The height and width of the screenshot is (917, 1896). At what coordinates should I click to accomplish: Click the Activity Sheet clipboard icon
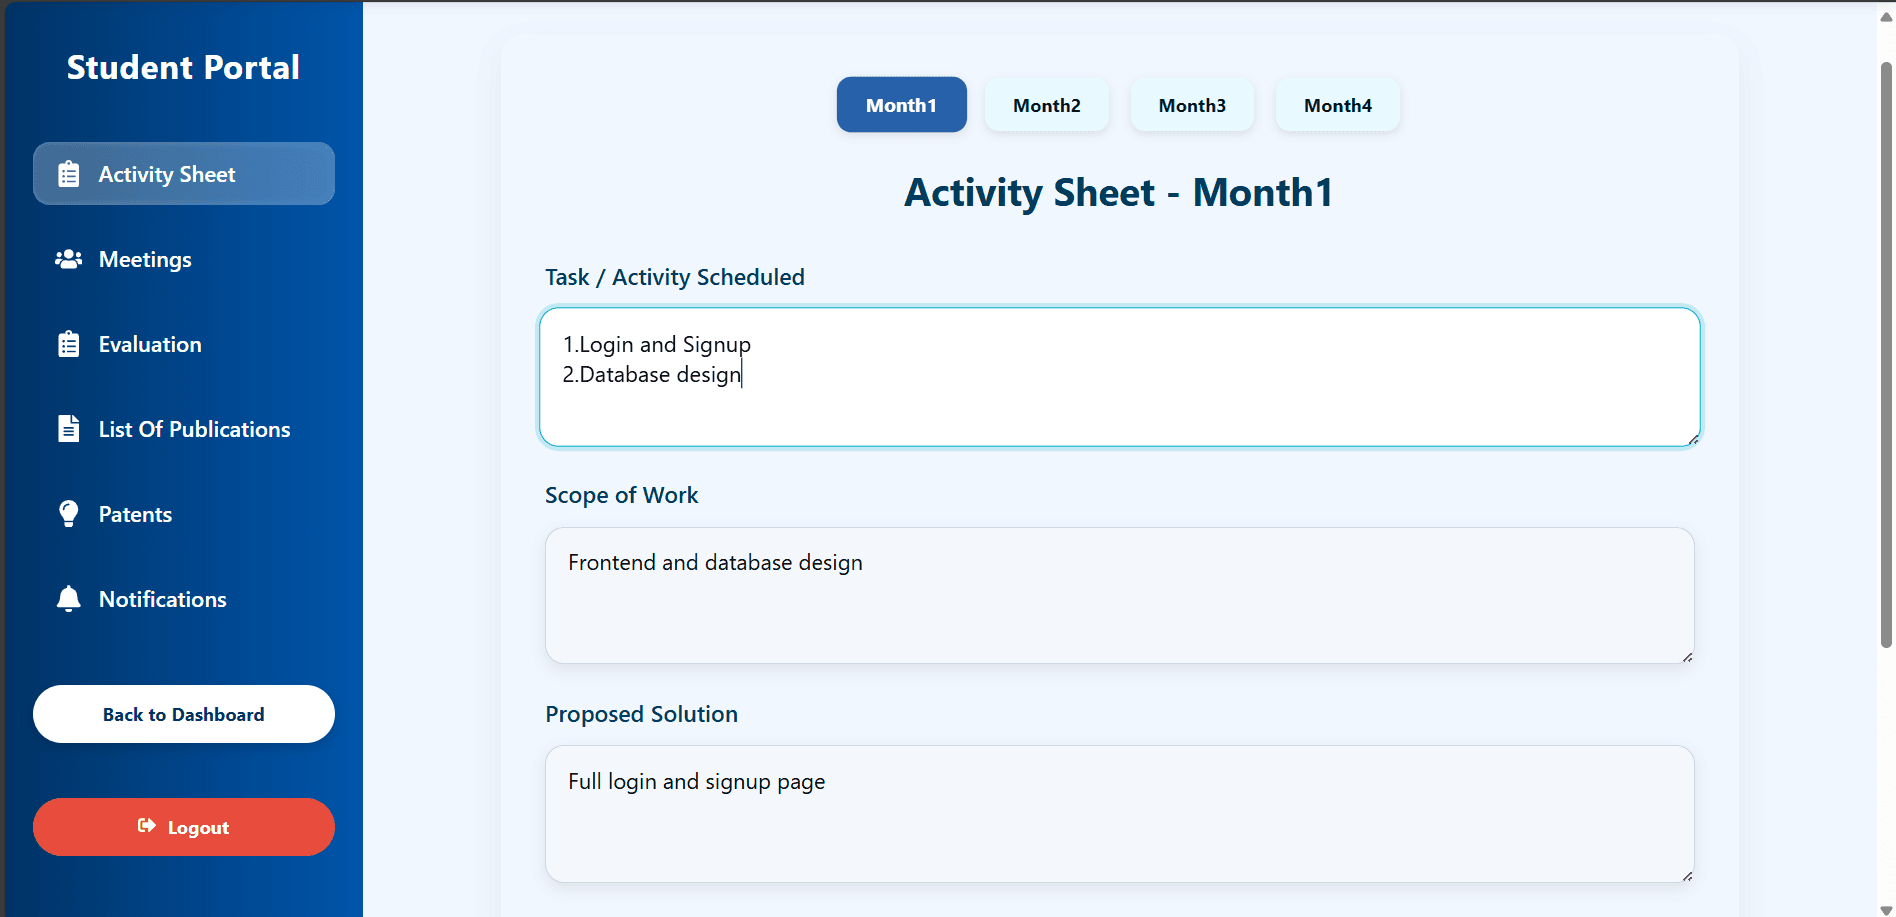tap(68, 174)
